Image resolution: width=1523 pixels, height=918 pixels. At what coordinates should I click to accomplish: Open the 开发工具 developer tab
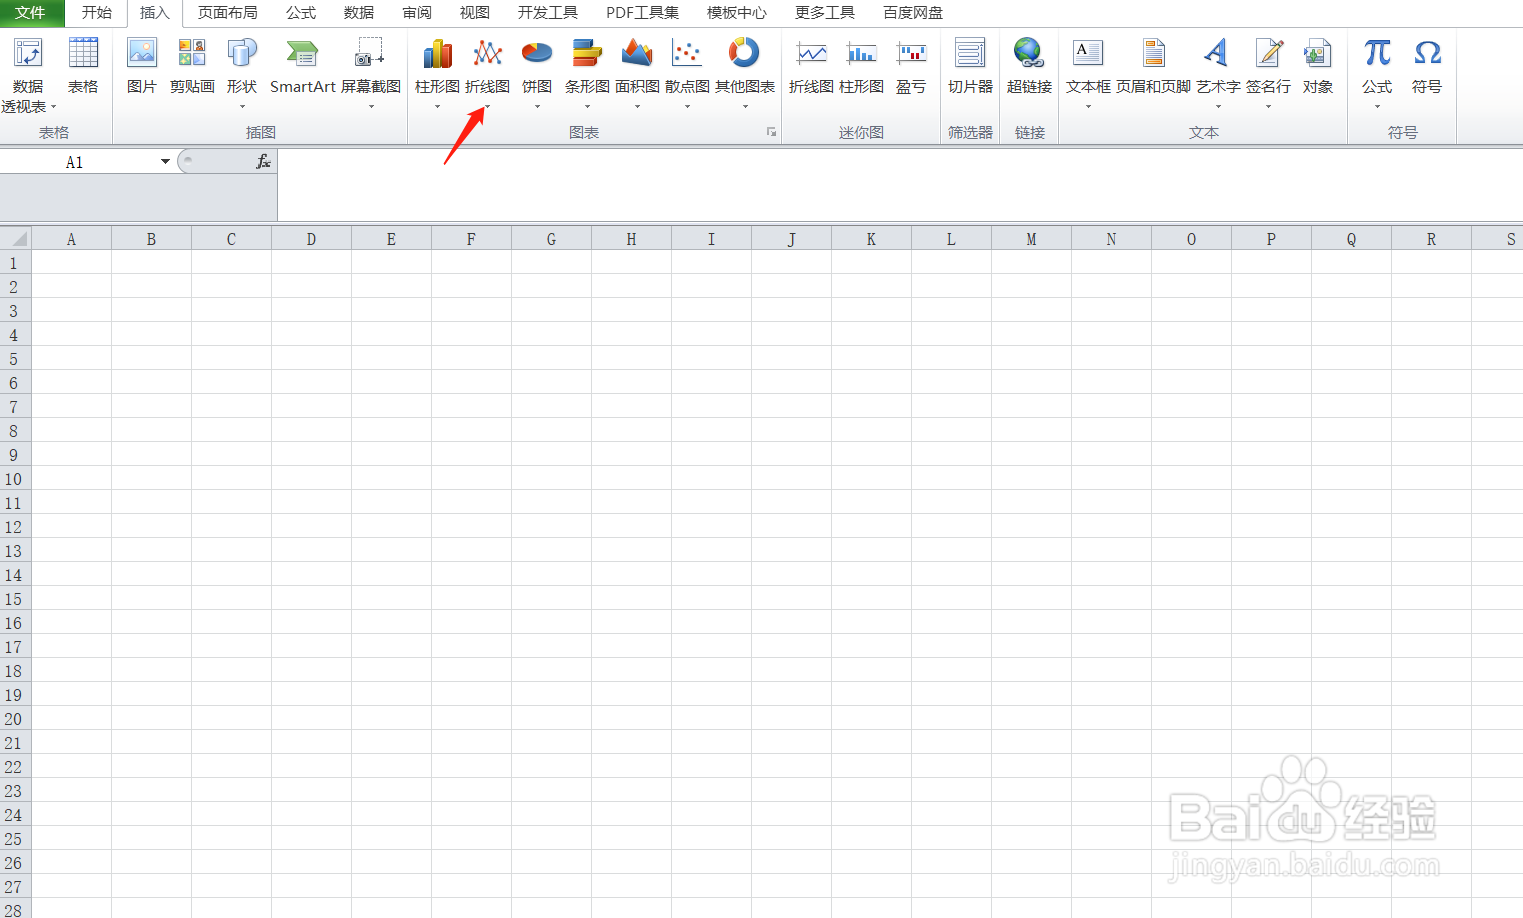[x=548, y=13]
